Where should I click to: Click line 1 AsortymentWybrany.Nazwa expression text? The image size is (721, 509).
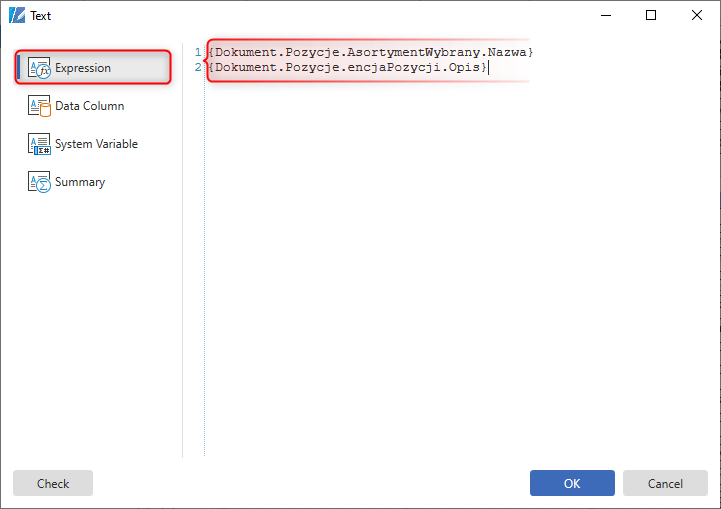[371, 52]
